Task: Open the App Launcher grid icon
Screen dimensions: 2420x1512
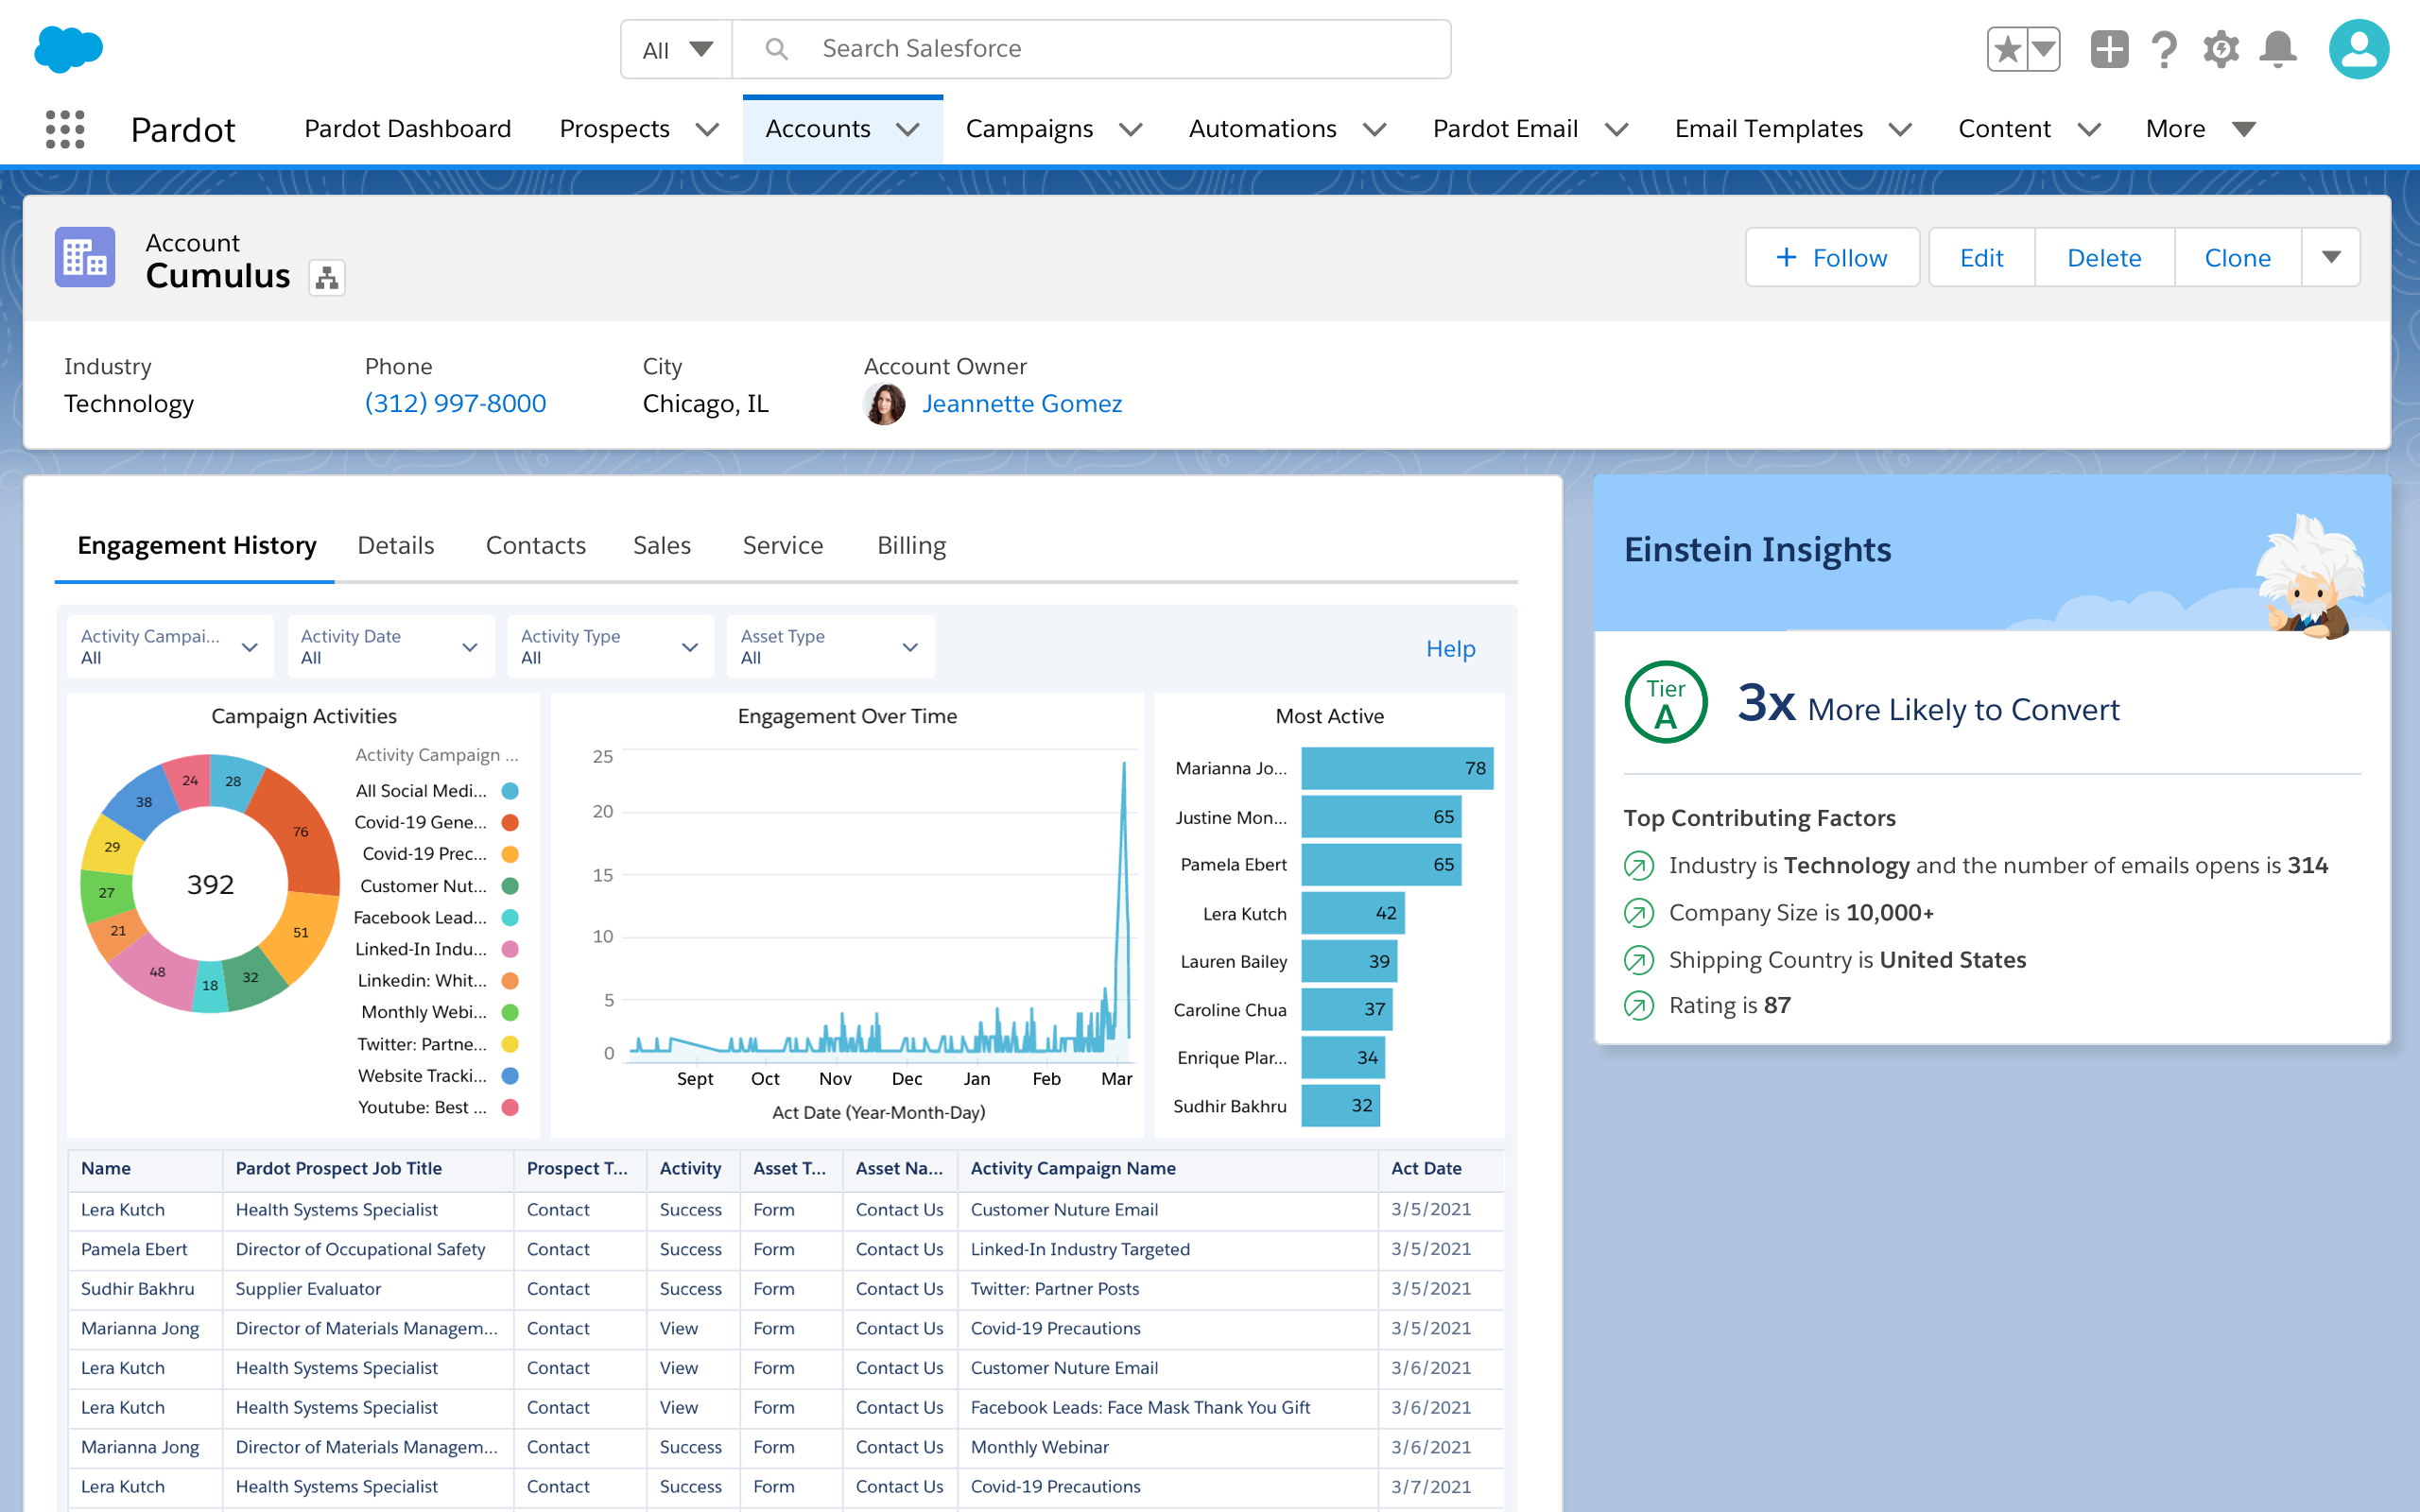Action: 65,129
